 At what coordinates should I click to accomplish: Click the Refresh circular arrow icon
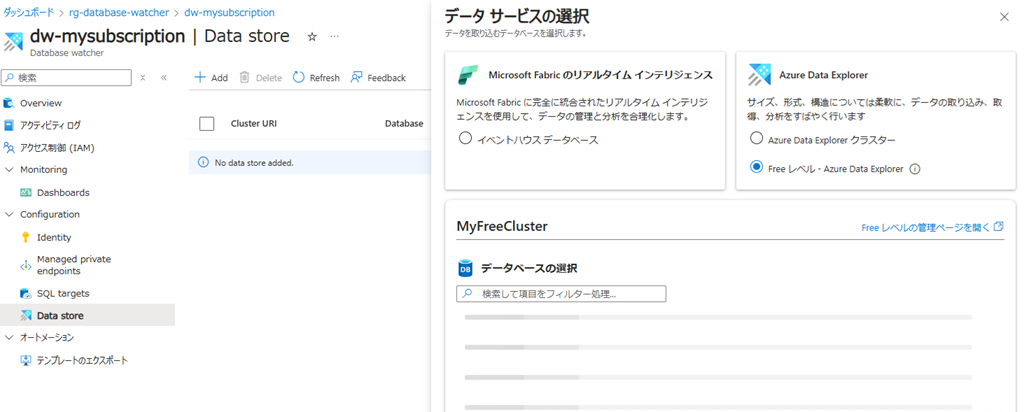[x=298, y=77]
